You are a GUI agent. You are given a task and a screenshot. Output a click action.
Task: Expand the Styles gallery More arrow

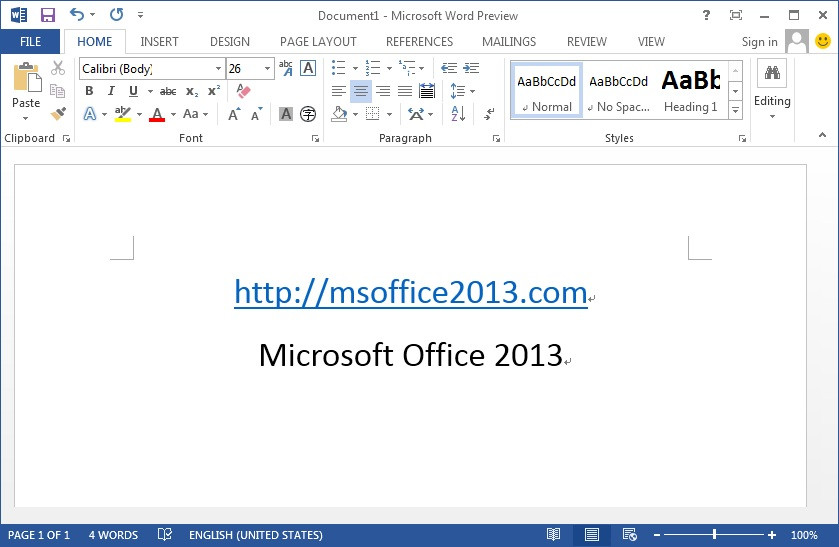click(x=736, y=110)
